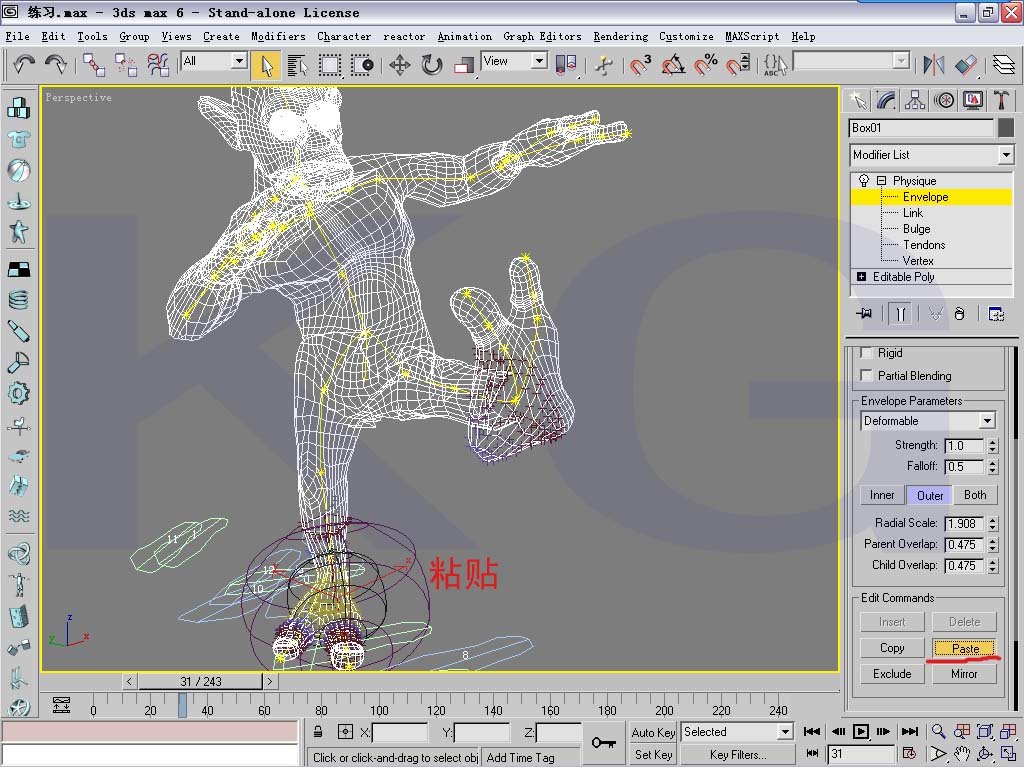Screen dimensions: 1024x768
Task: Click Configure Modifier Sets icon
Action: 996,314
